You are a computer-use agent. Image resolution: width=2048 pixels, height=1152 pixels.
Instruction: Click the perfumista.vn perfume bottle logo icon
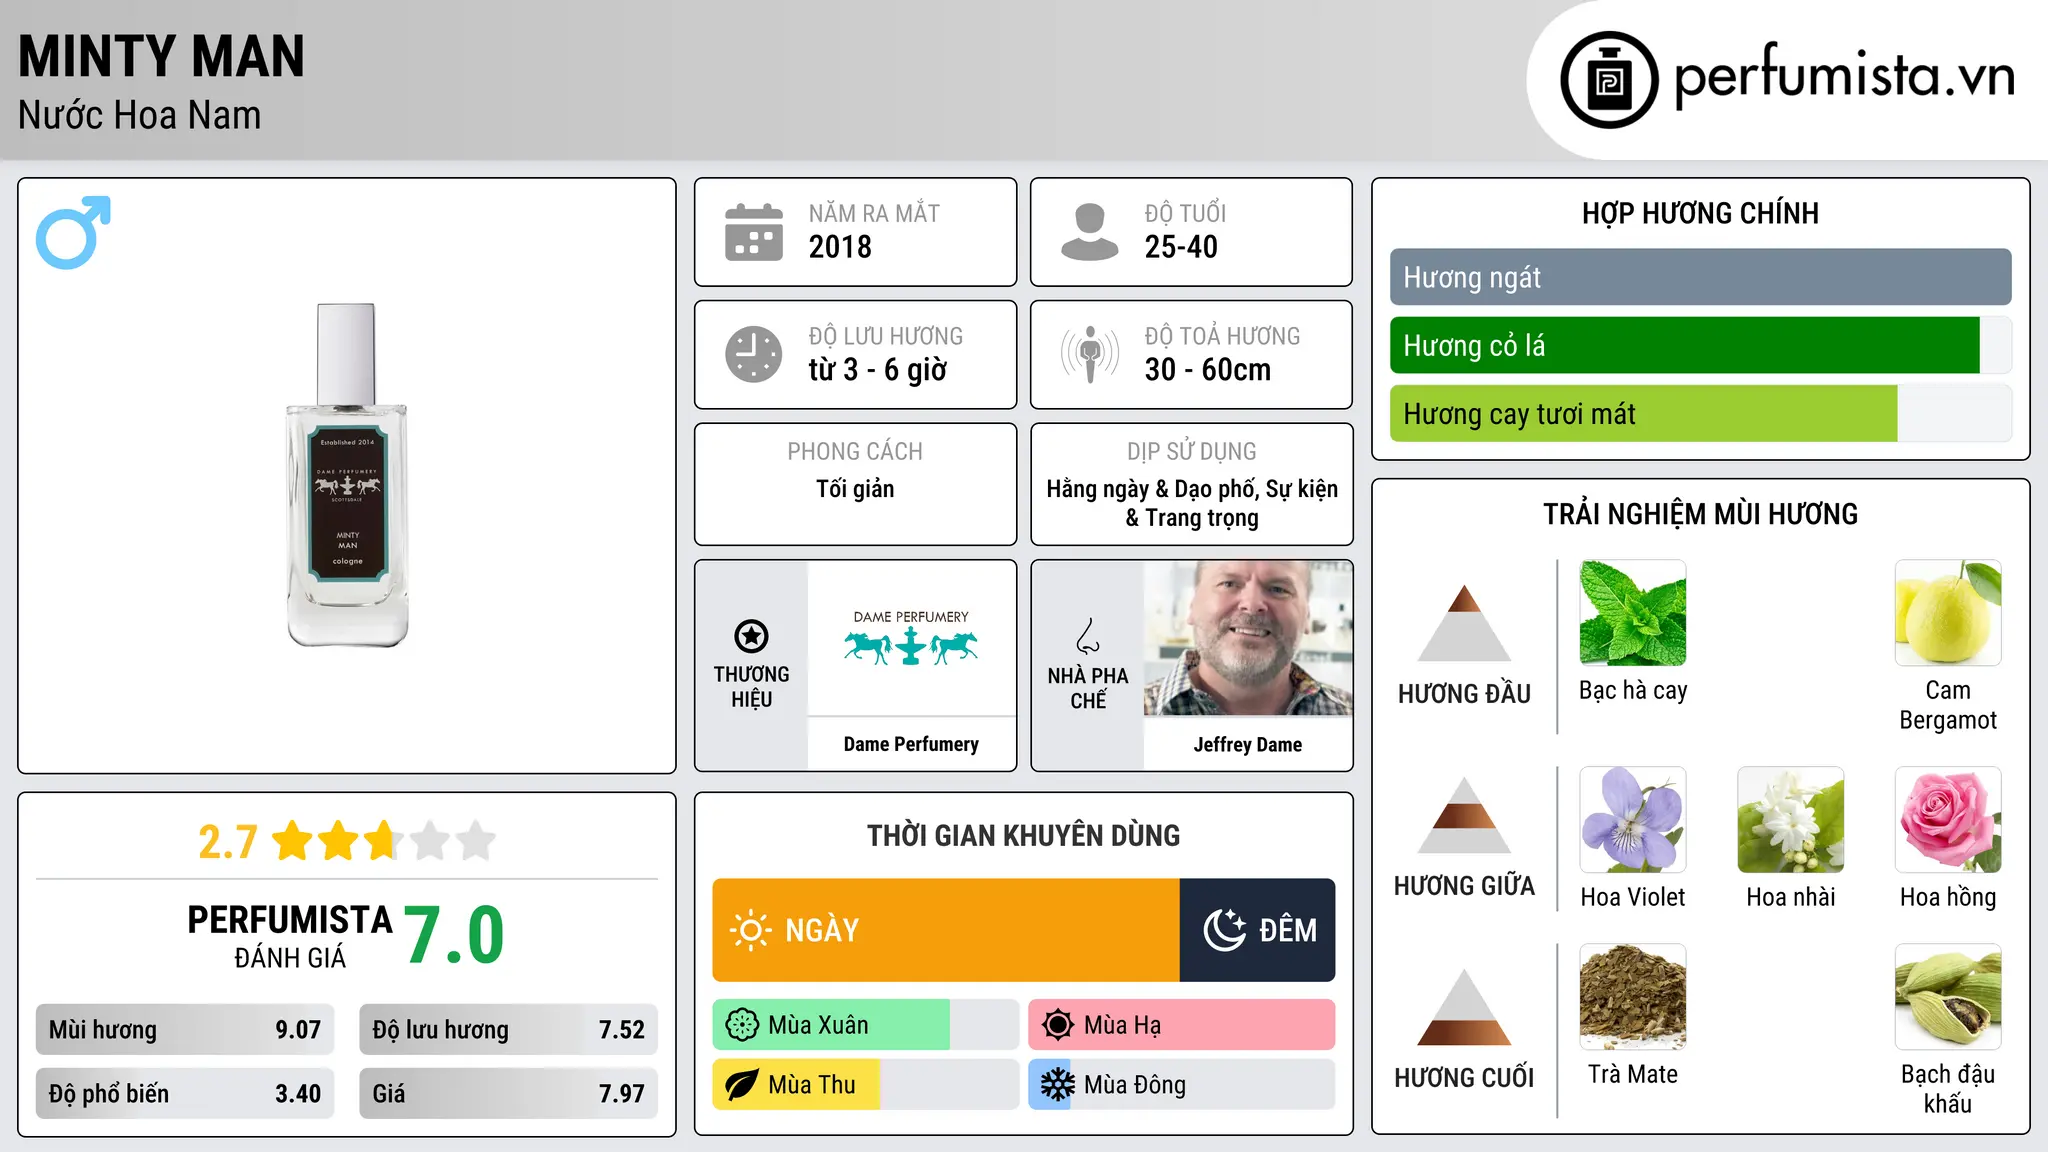click(1609, 80)
